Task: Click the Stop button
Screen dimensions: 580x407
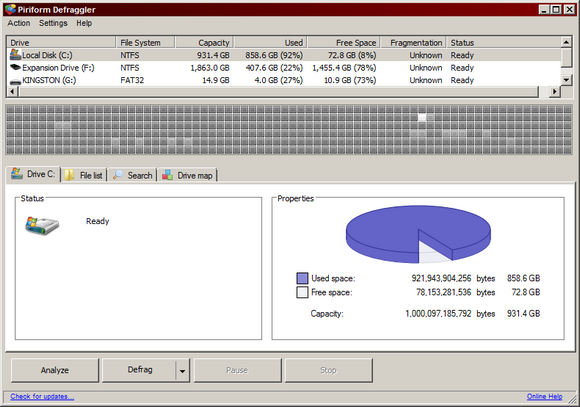Action: pos(328,370)
